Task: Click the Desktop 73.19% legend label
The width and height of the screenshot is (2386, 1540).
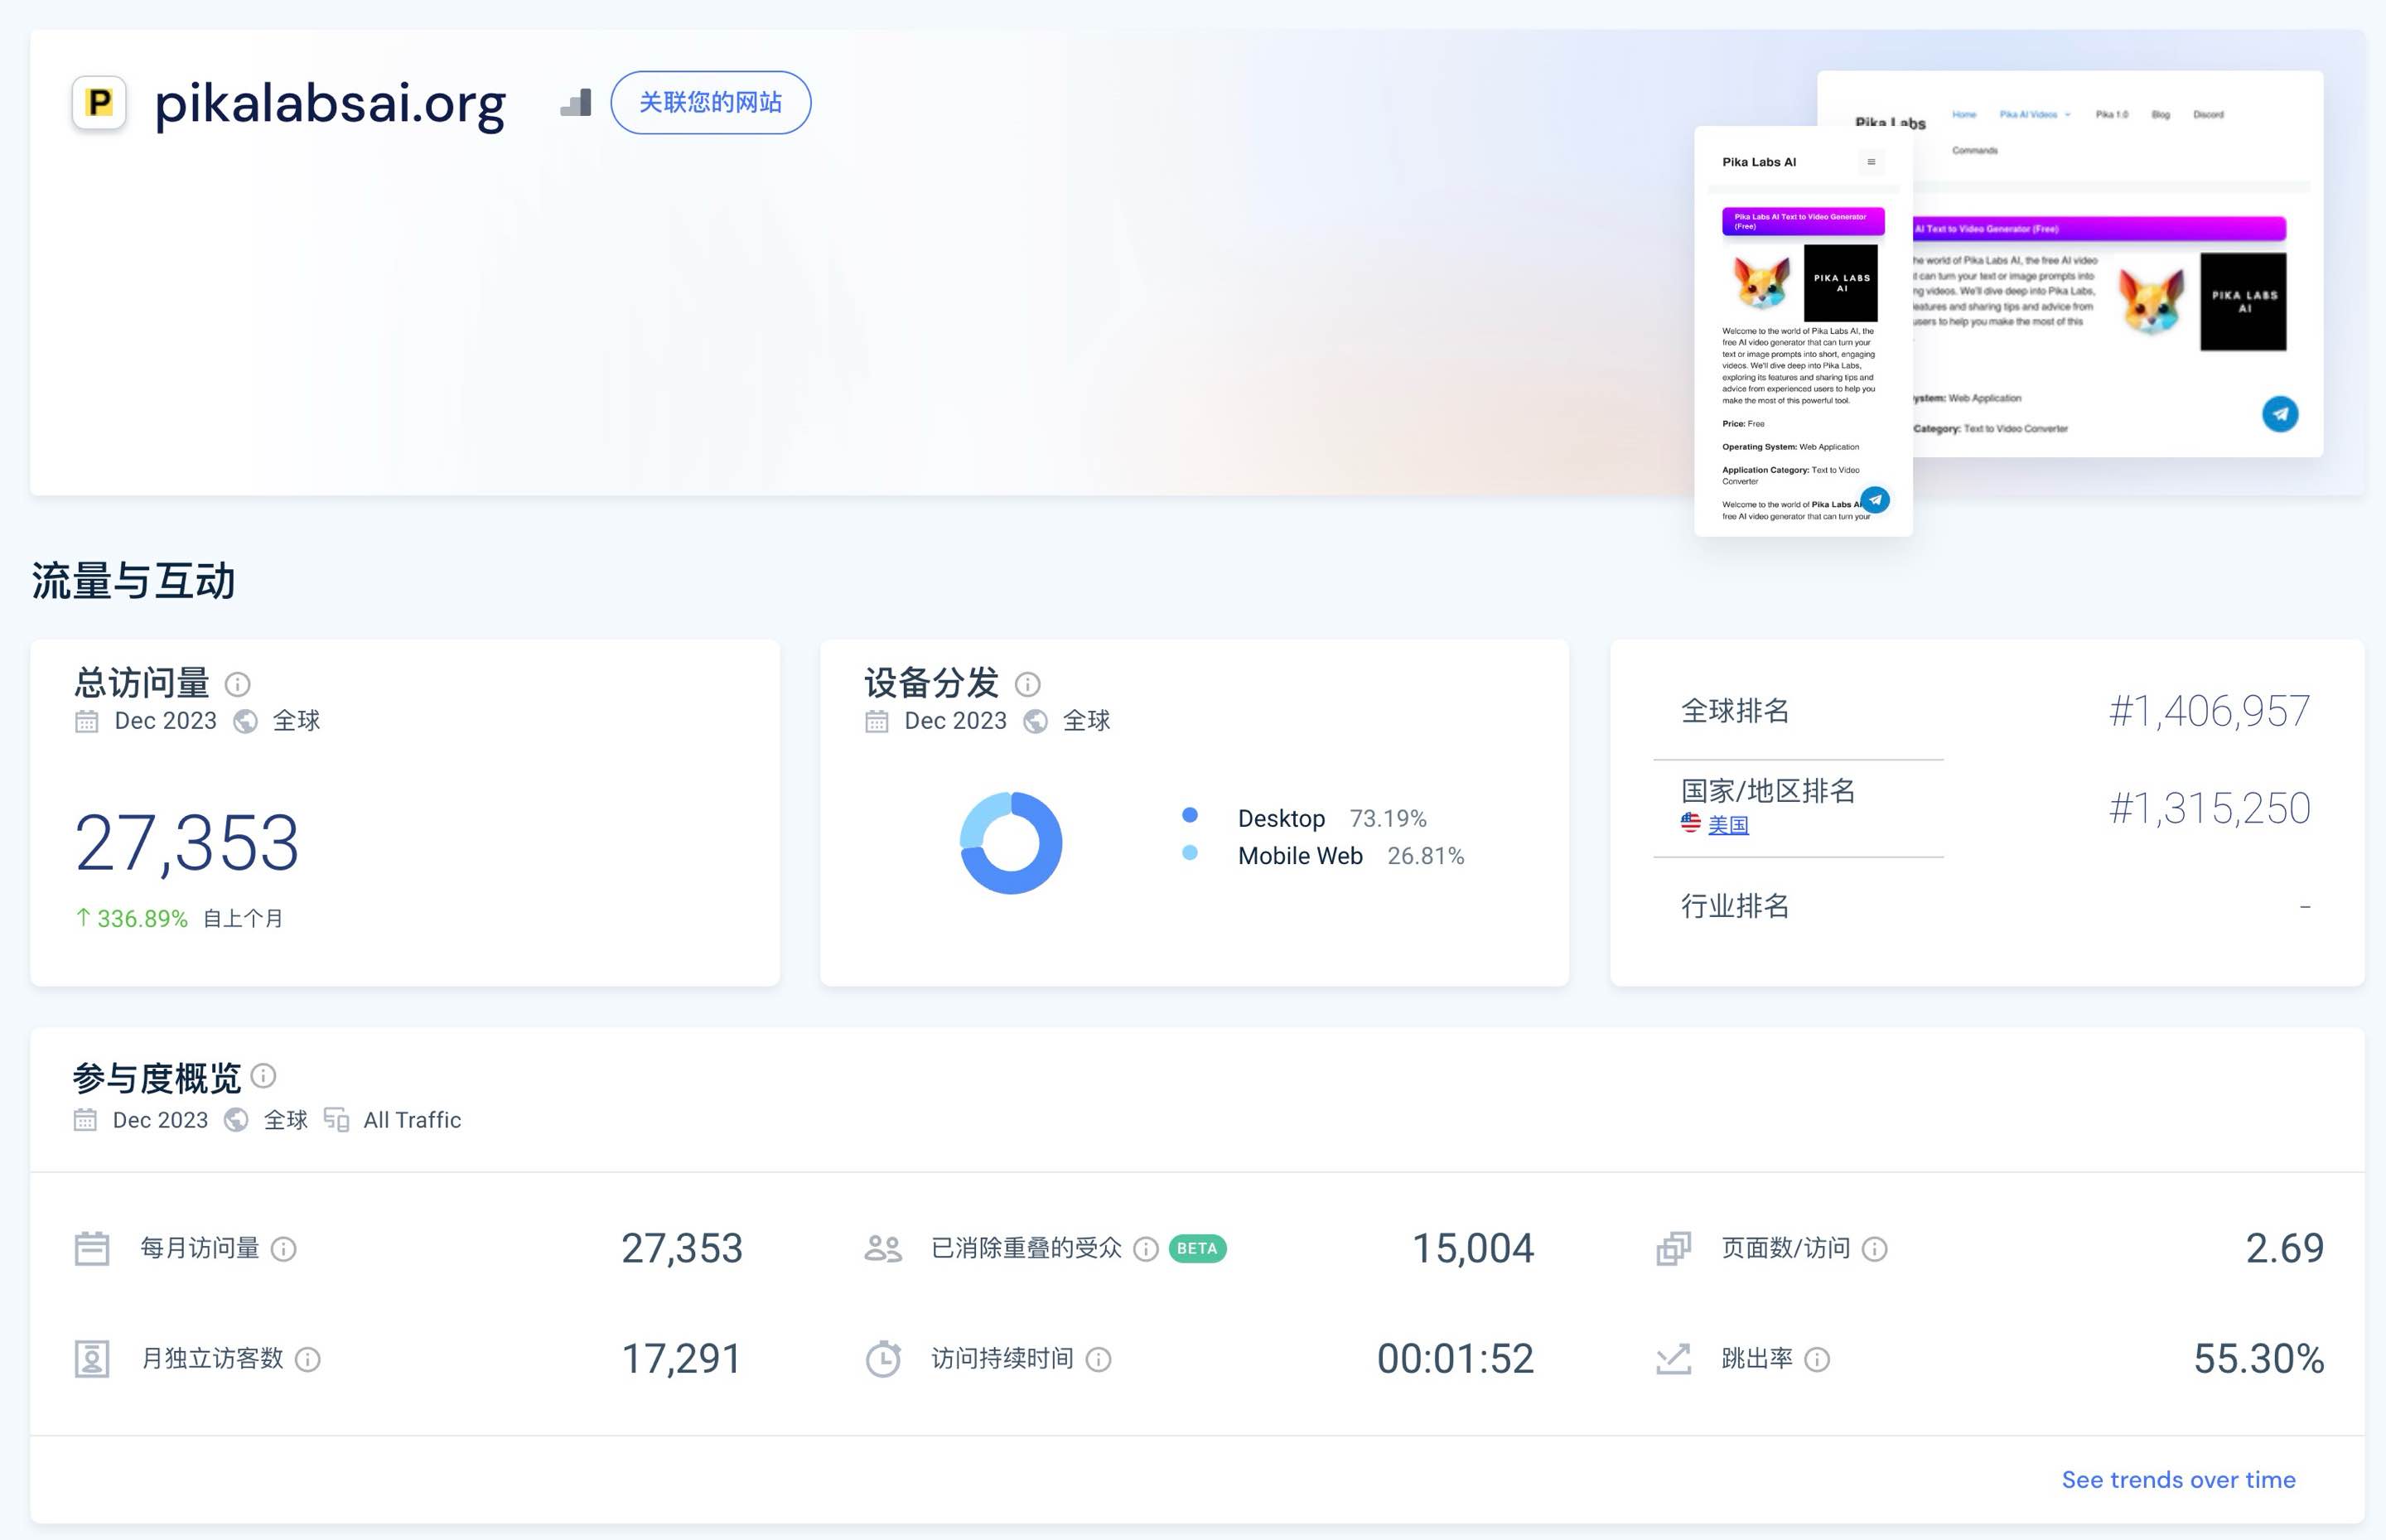Action: click(1332, 819)
